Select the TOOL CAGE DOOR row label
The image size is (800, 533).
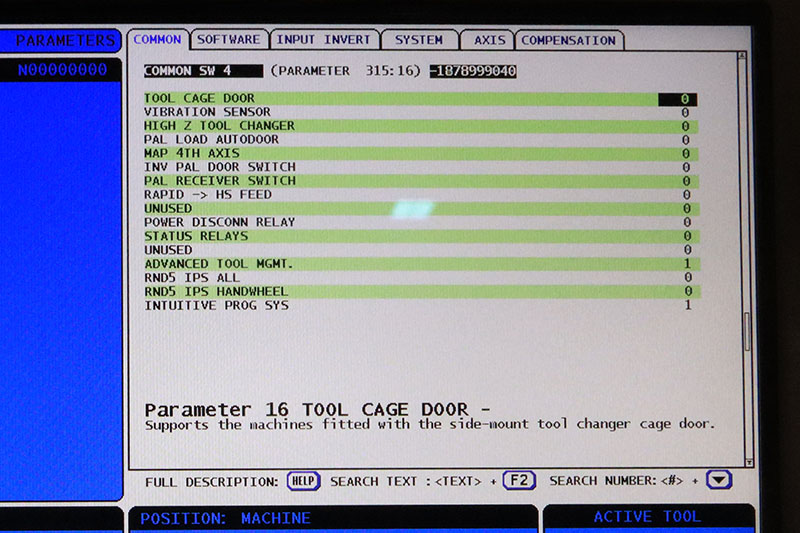(x=199, y=98)
